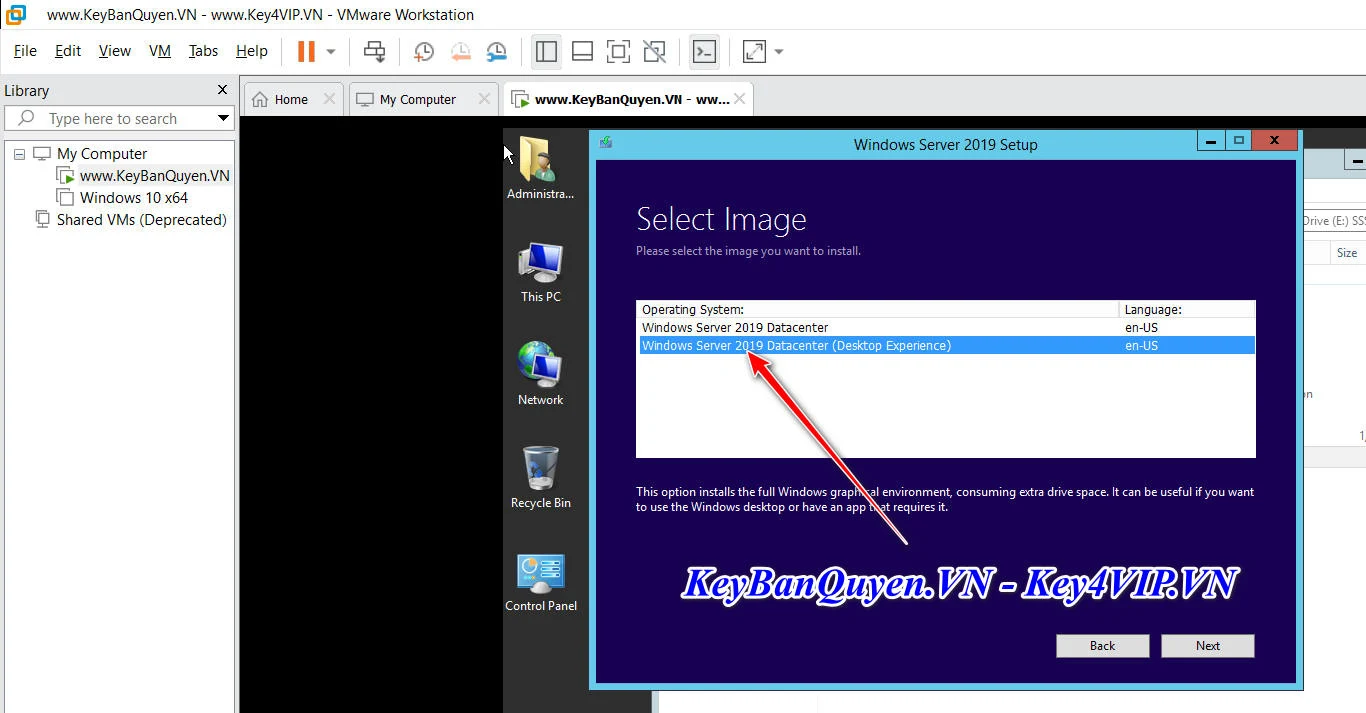Open the VM menu
The height and width of the screenshot is (713, 1366).
160,51
